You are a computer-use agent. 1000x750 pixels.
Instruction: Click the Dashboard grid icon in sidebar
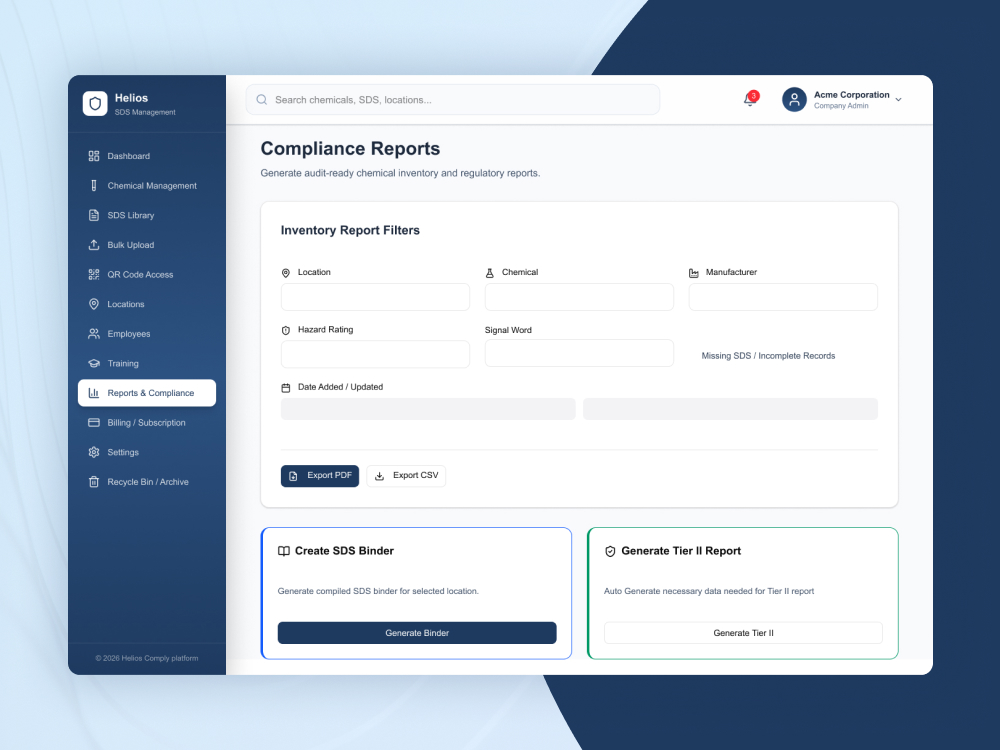(94, 156)
